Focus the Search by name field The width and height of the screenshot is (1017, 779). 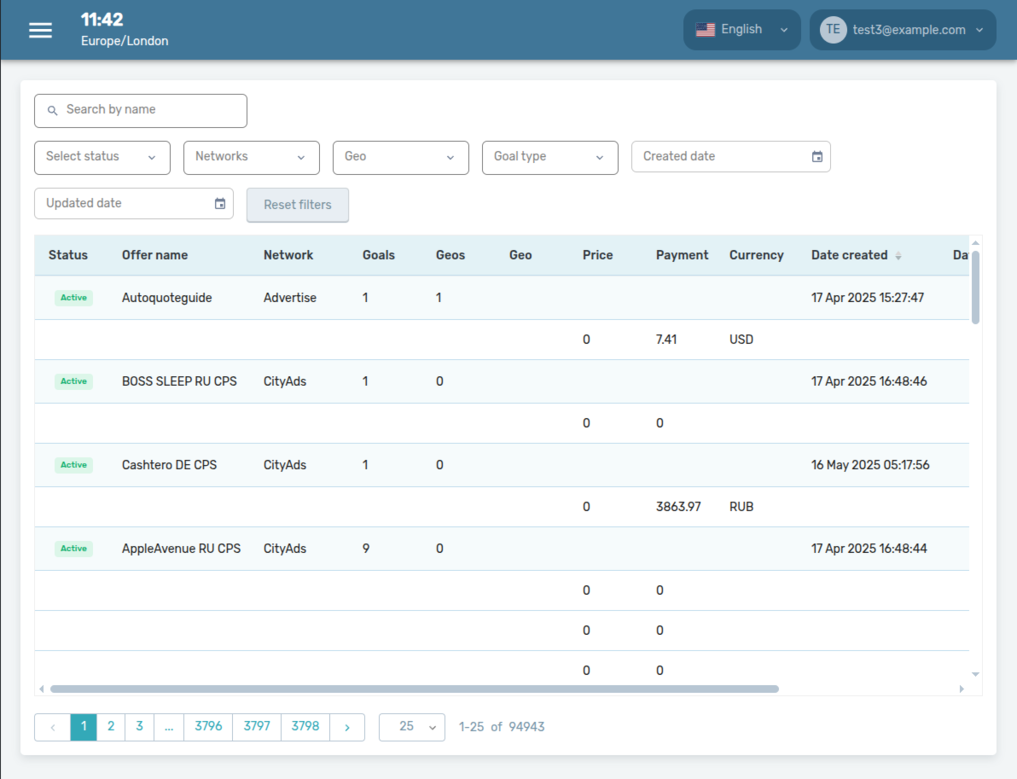tap(150, 110)
